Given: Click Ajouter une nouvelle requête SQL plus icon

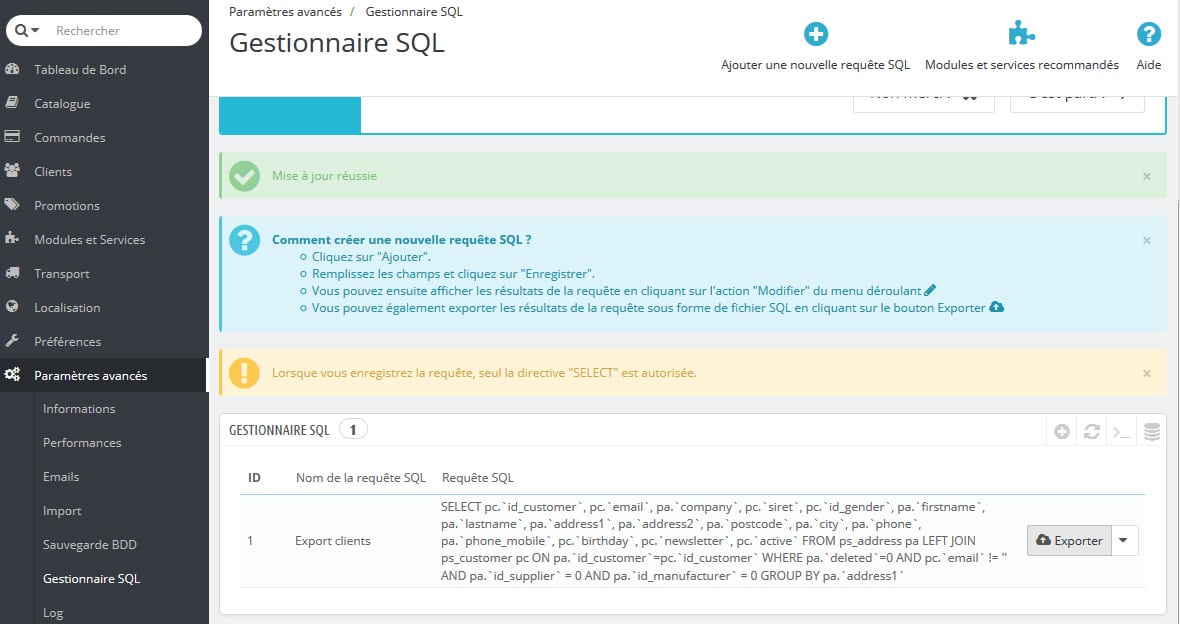Looking at the screenshot, I should 816,34.
